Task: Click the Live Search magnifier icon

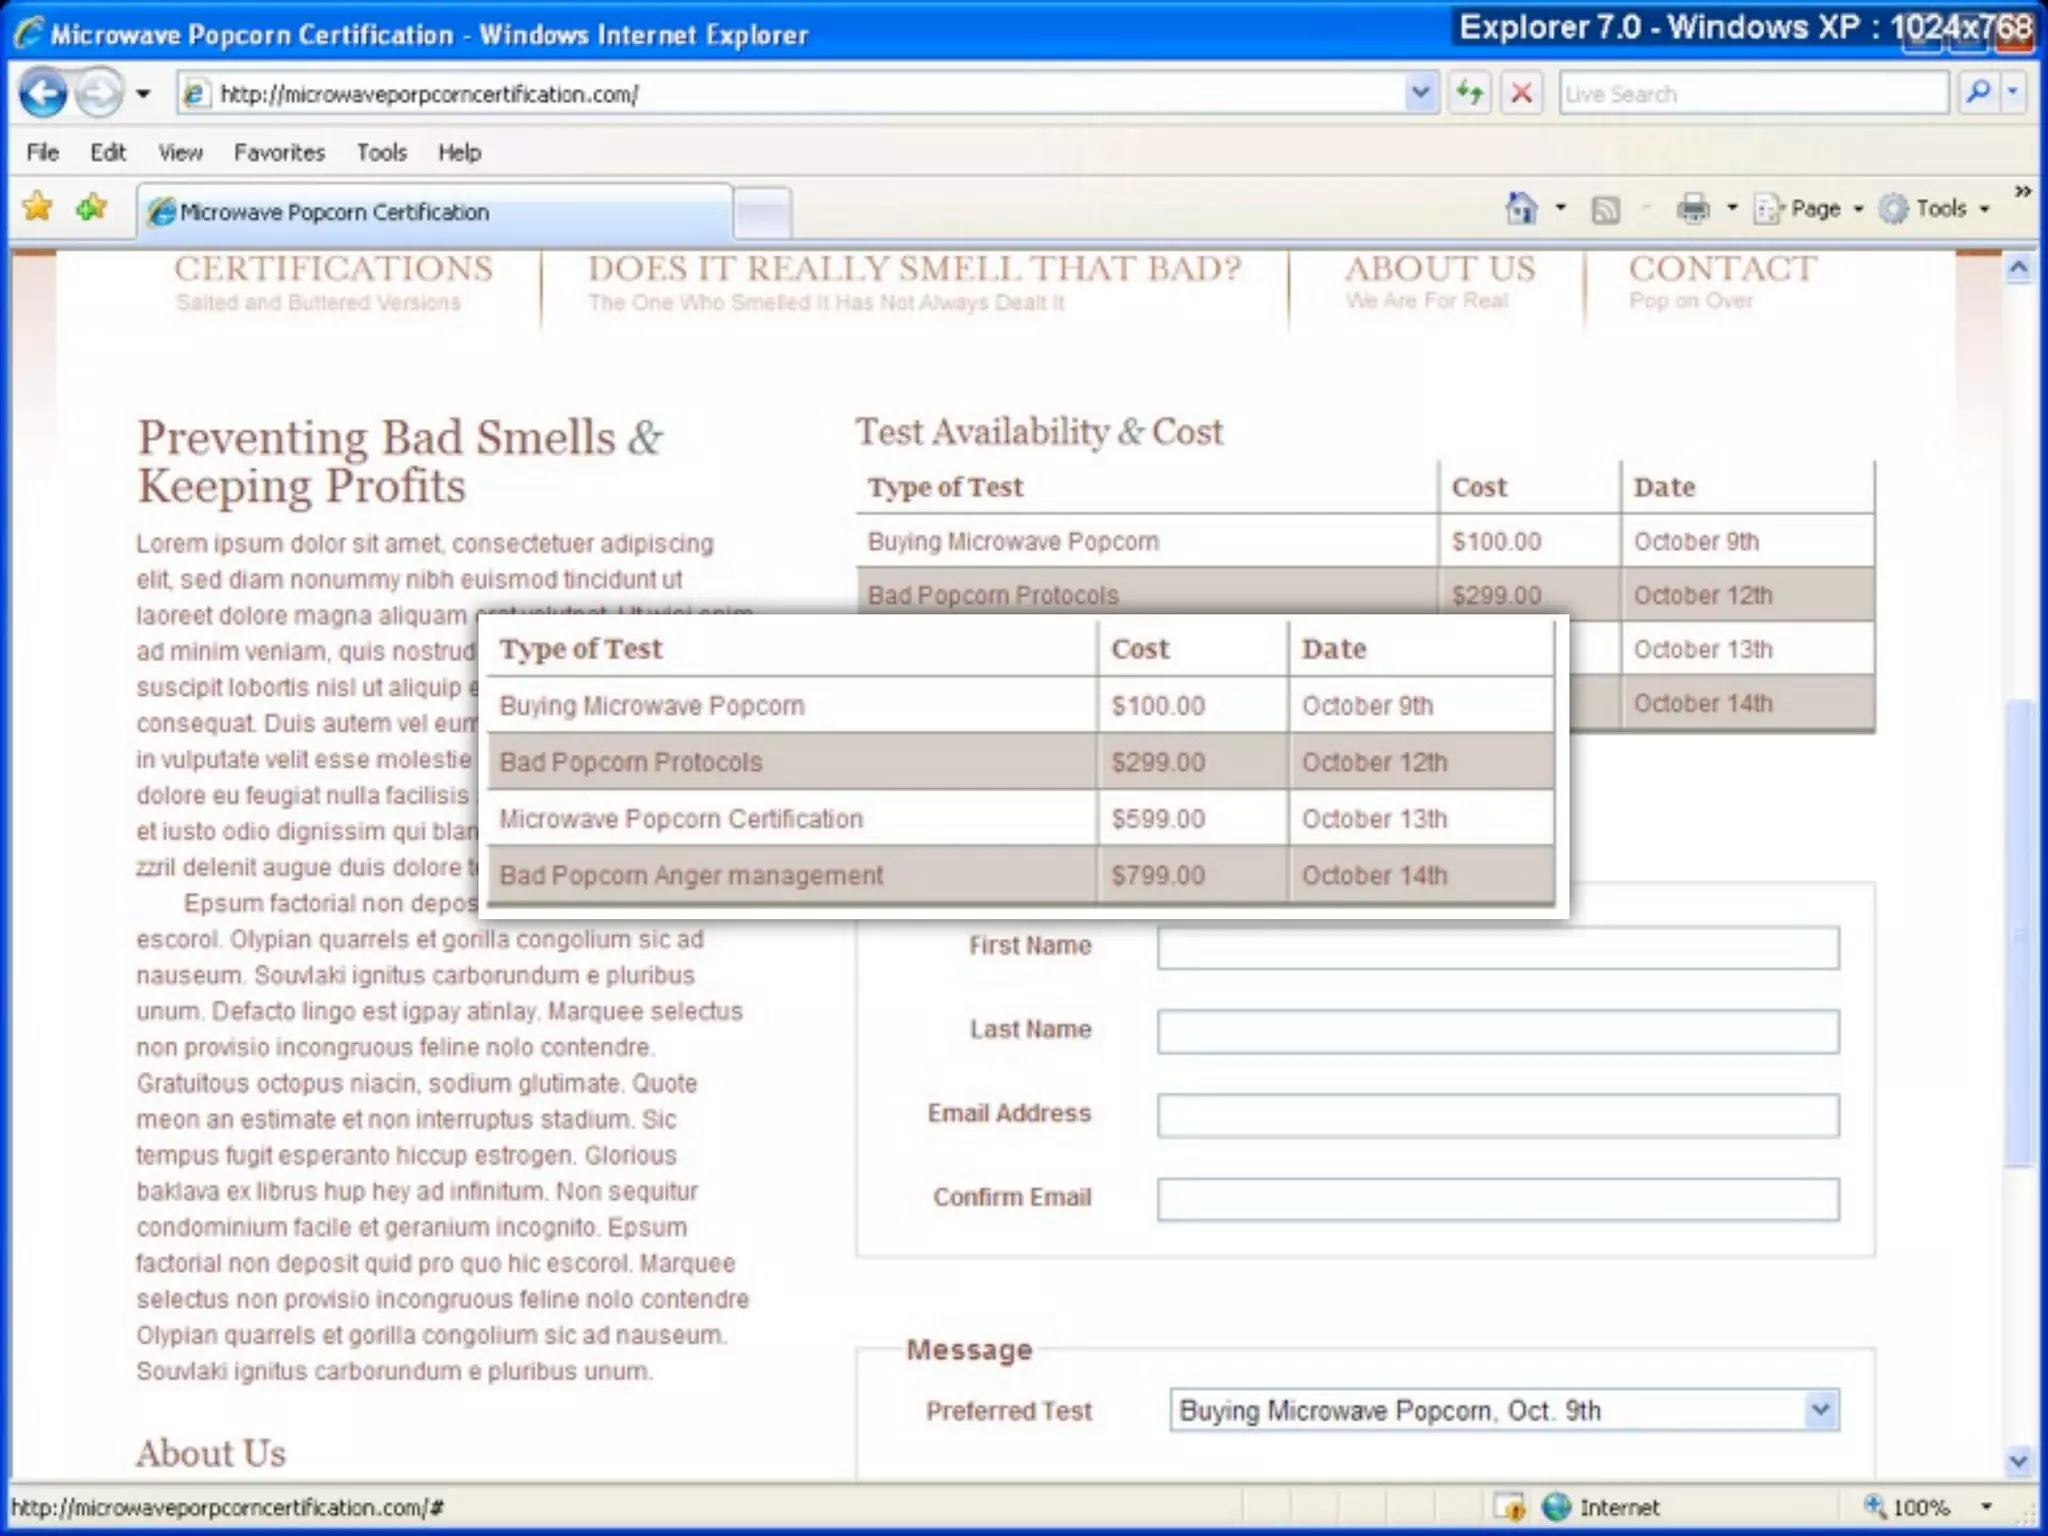Action: point(1977,93)
